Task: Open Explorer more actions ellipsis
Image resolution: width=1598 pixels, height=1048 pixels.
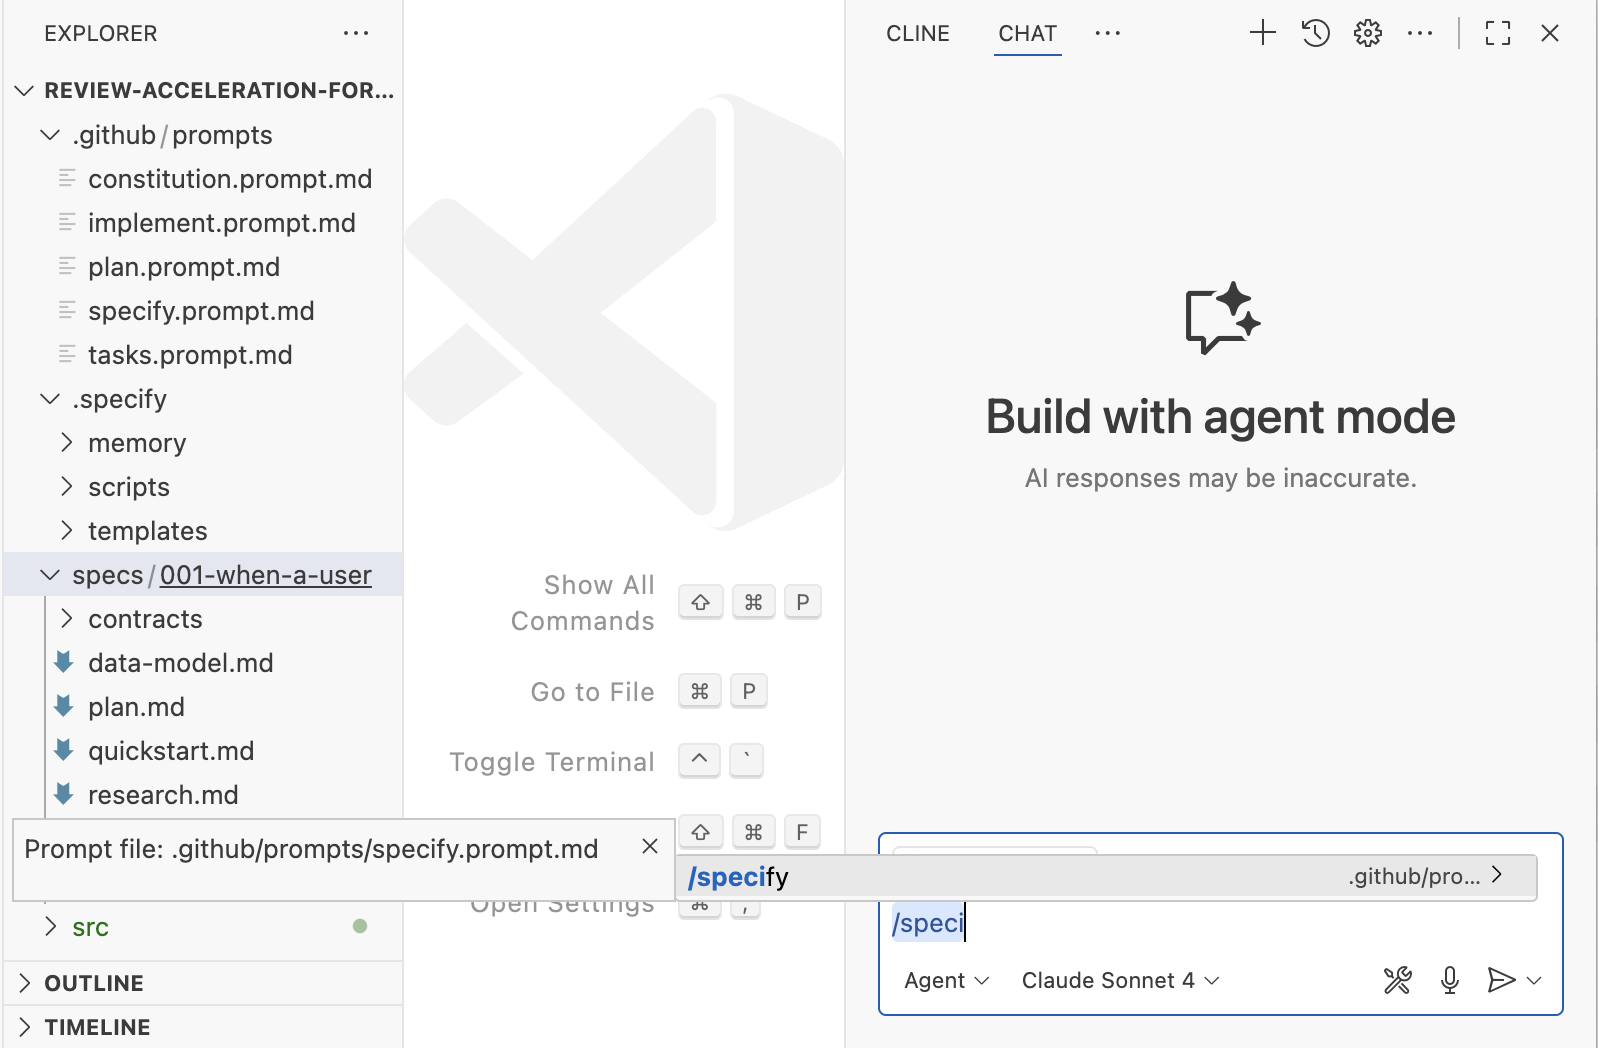Action: click(x=356, y=33)
